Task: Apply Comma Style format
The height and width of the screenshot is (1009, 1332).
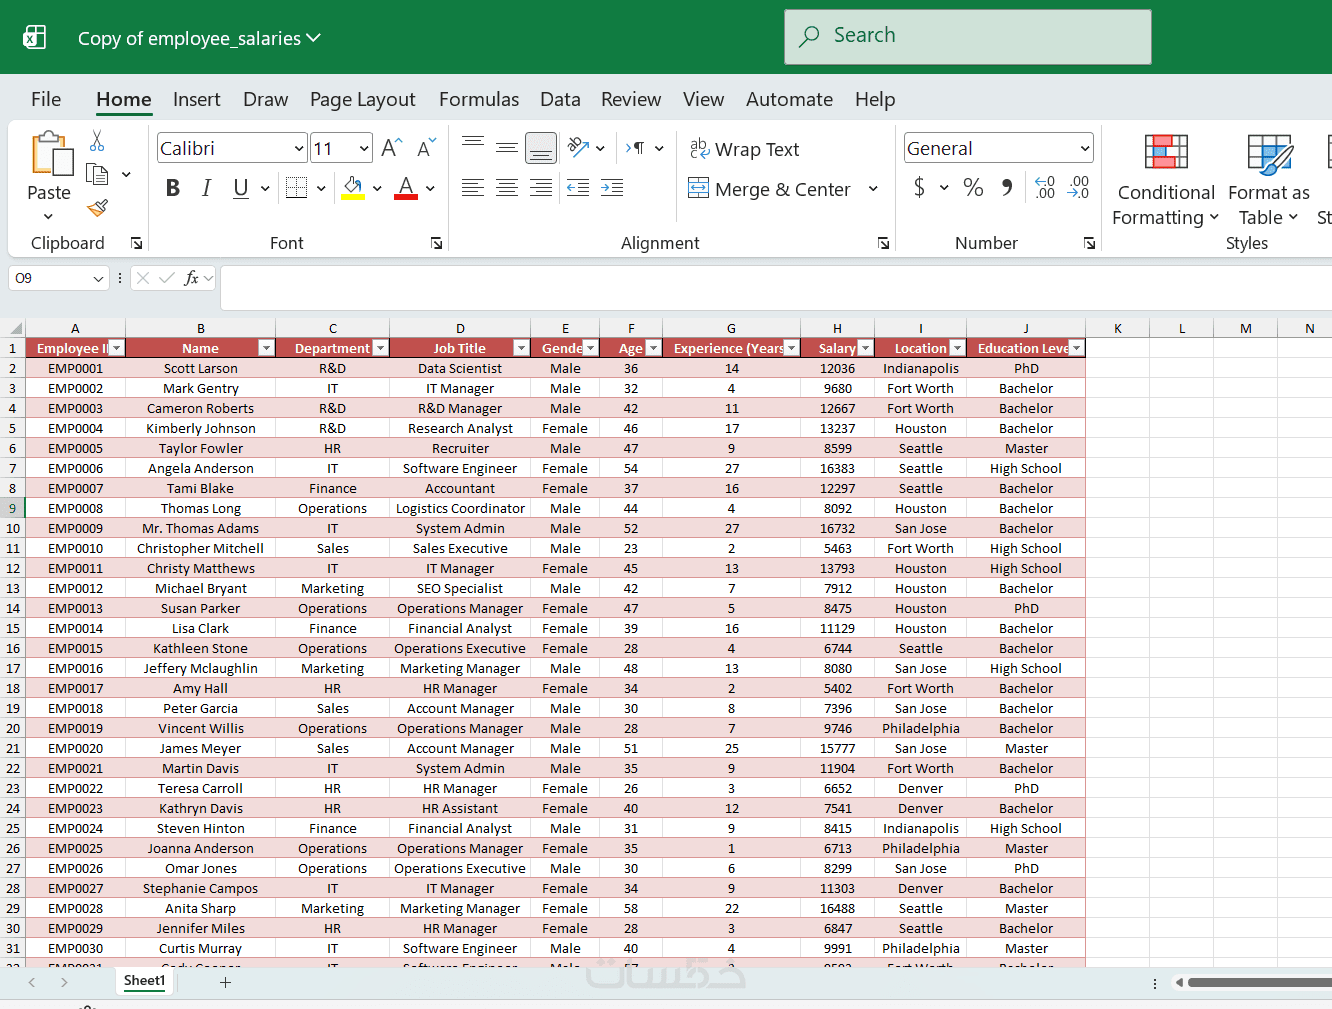Action: click(1007, 187)
